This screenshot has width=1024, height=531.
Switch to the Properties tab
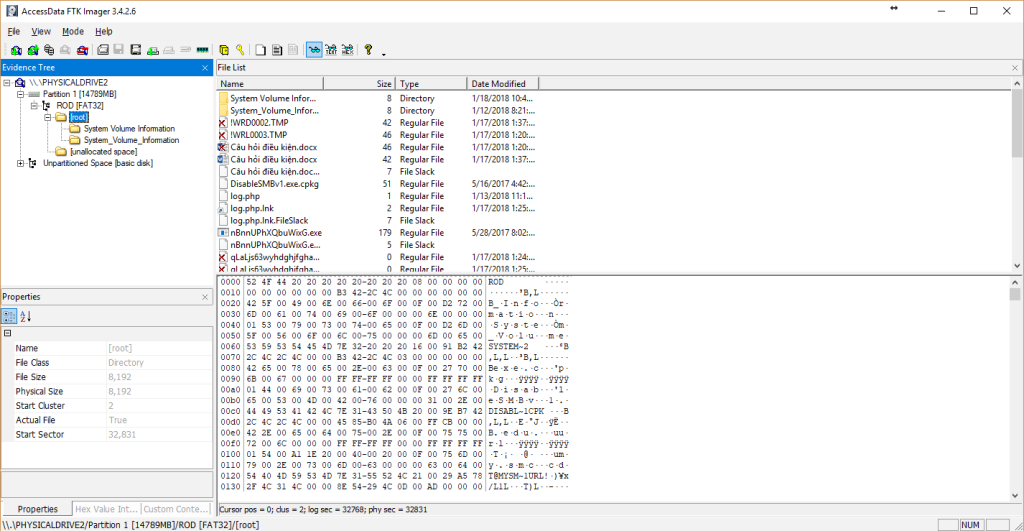point(37,509)
